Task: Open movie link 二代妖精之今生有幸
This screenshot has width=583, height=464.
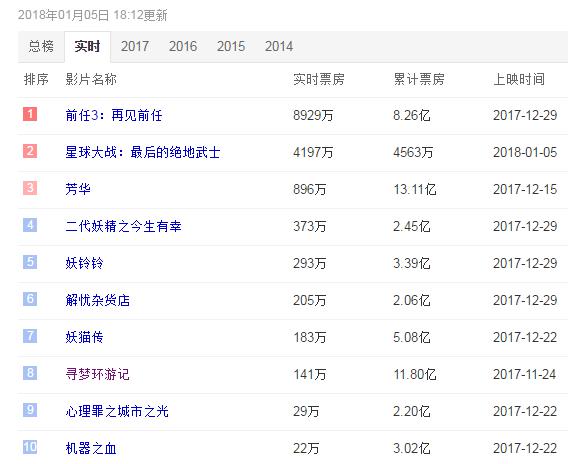Action: 123,226
